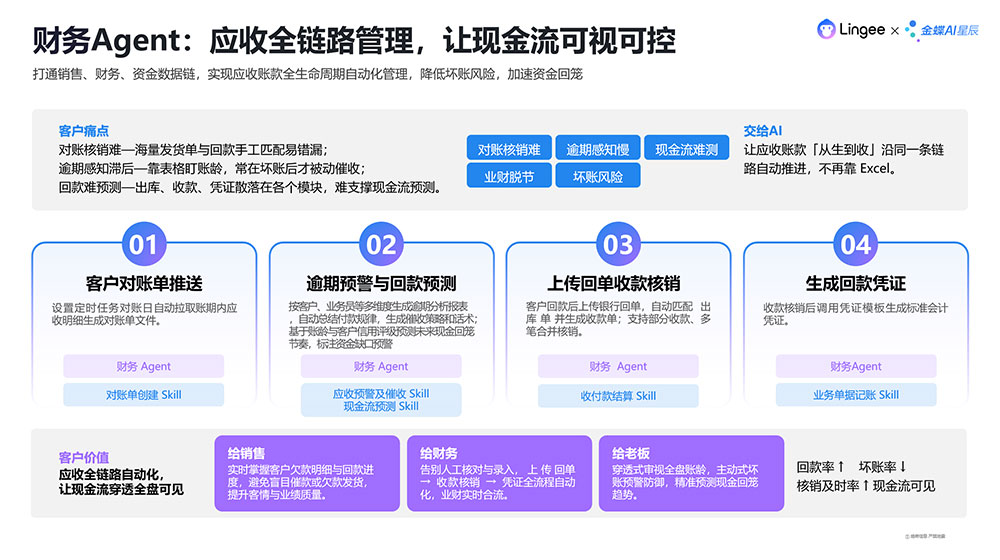Select the 01 step number circle
1000x560 pixels.
click(x=143, y=244)
